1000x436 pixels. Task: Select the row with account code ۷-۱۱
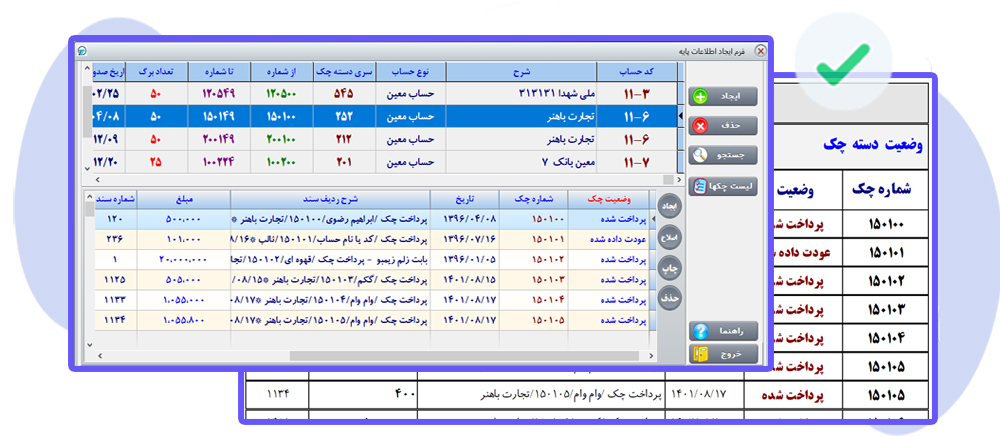point(384,162)
